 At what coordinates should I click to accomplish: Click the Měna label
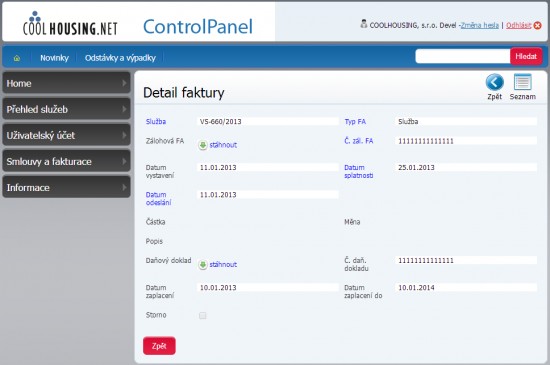(352, 222)
